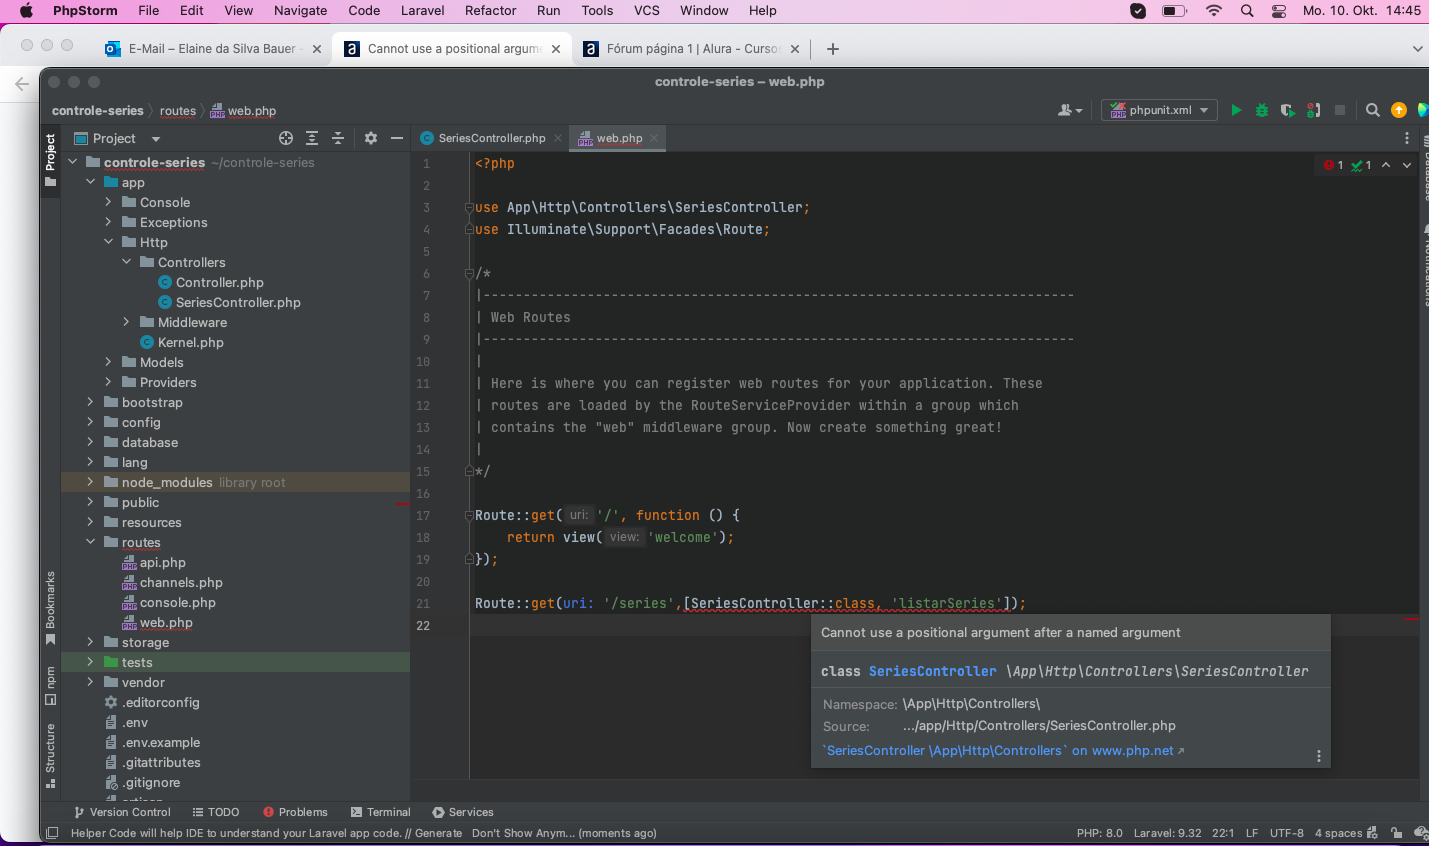1429x846 pixels.
Task: Go to previous highlighted error up arrow
Action: (x=1386, y=165)
